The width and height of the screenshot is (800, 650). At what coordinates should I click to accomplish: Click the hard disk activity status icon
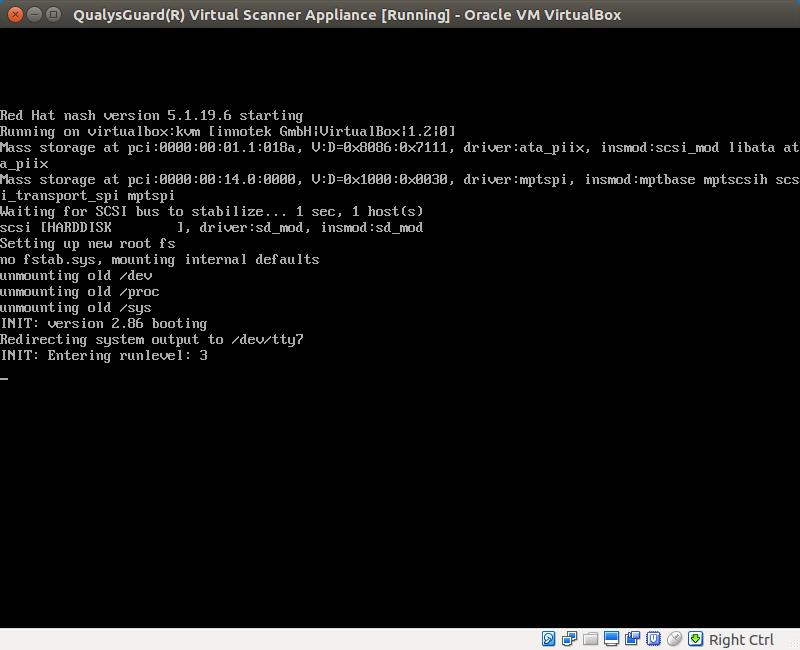(548, 639)
